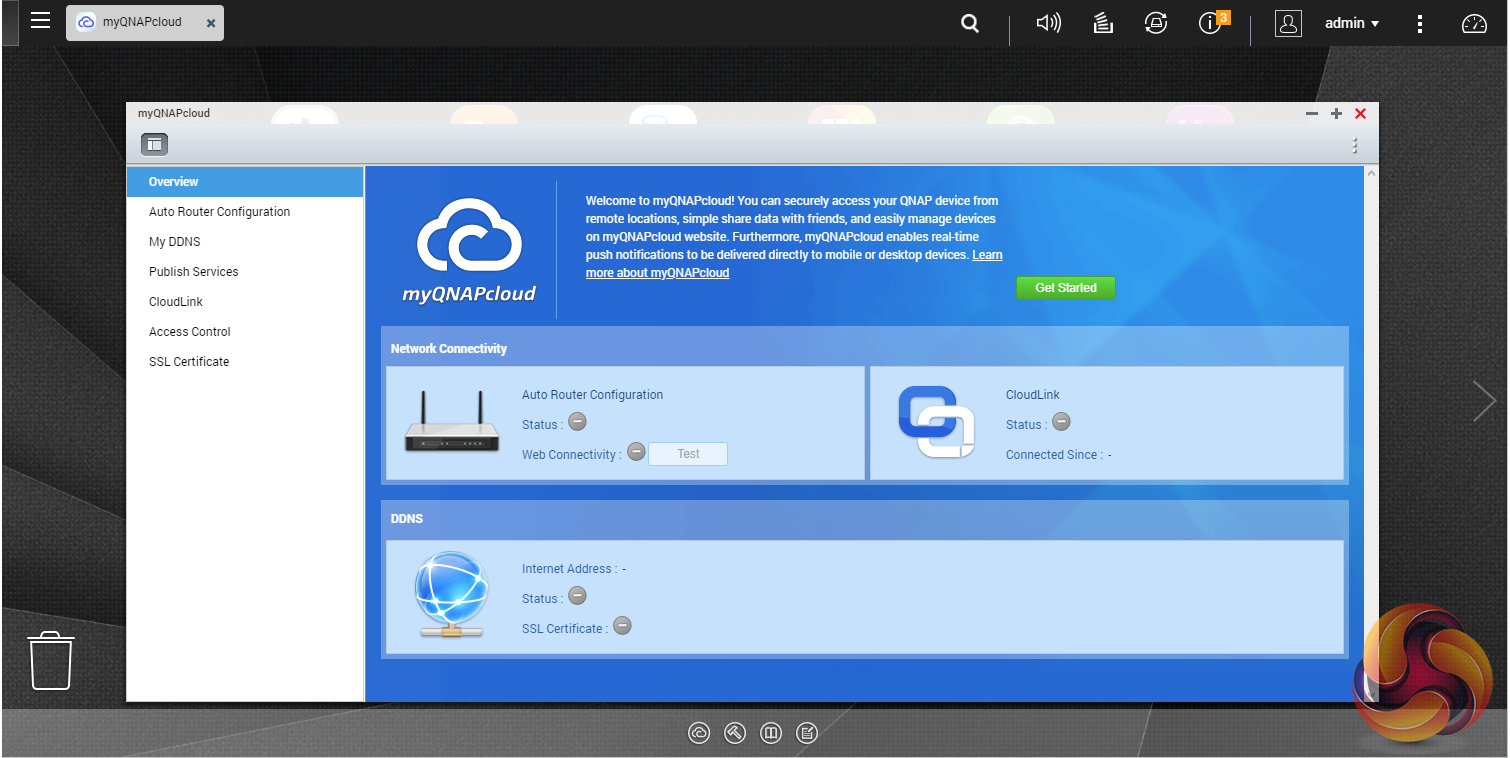Open Auto Router Configuration sidebar item
This screenshot has width=1510, height=758.
(245, 212)
